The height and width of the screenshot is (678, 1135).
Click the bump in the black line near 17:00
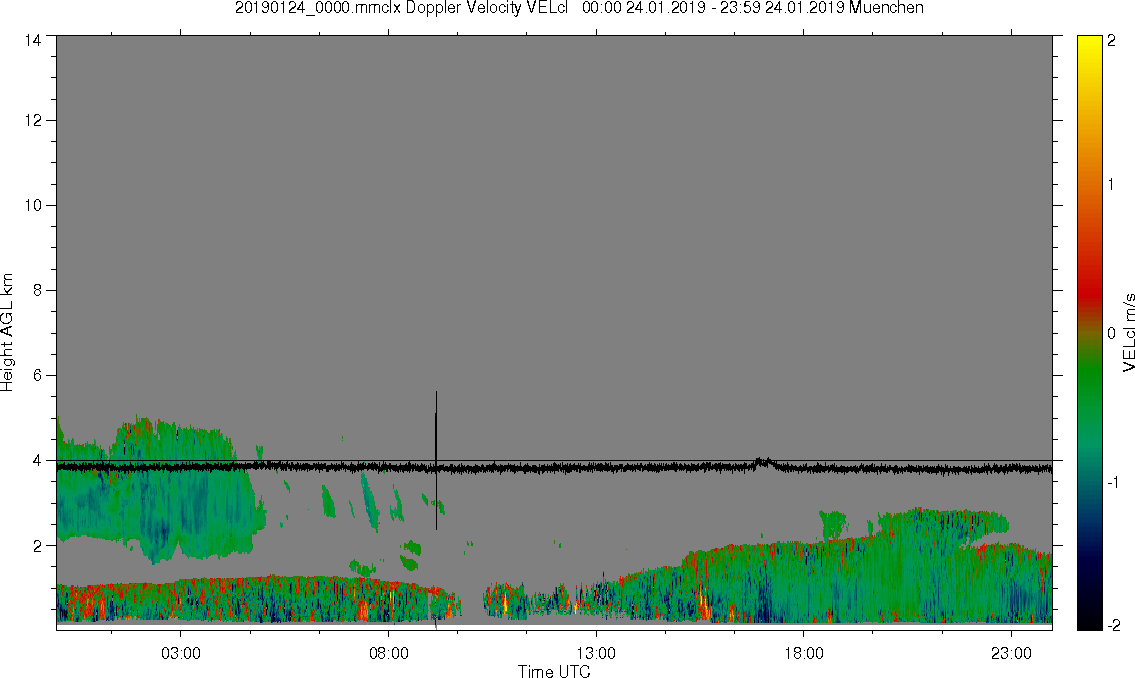coord(763,463)
